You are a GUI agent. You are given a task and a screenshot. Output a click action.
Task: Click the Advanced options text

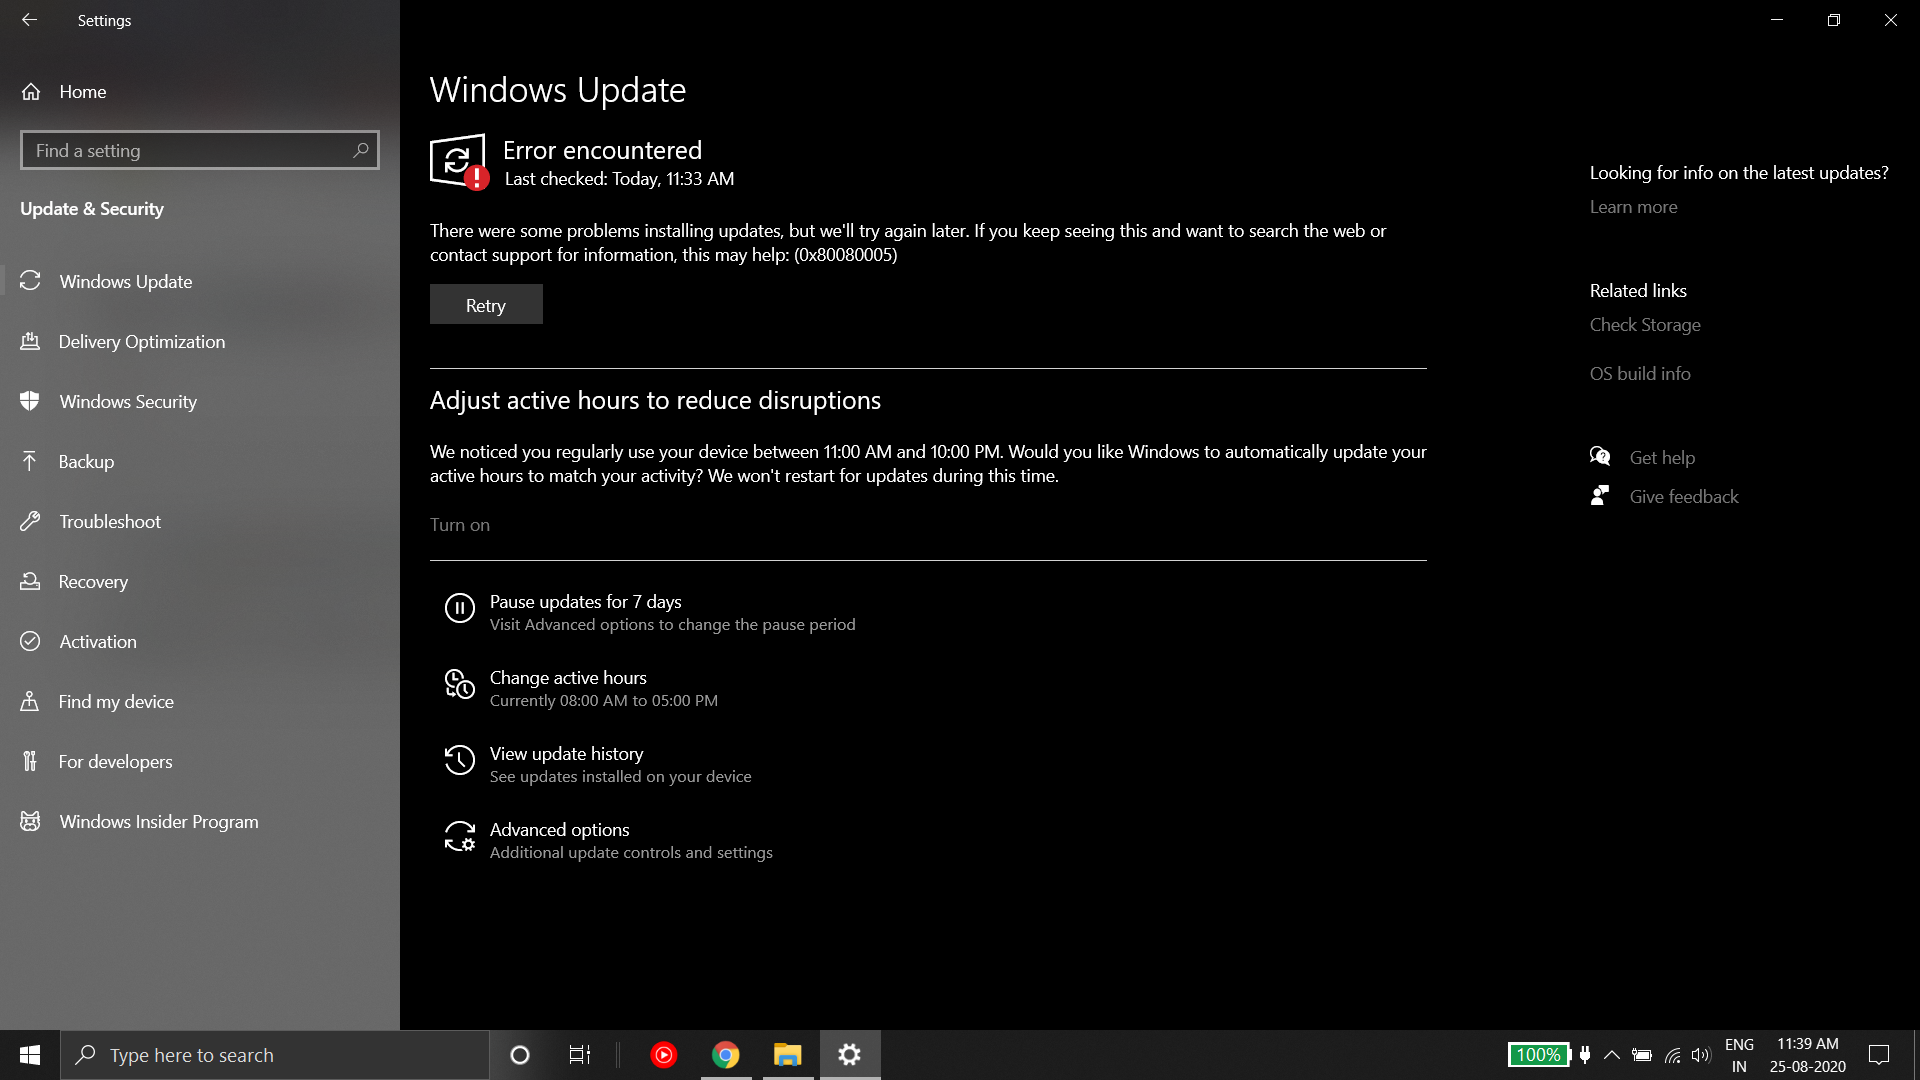(x=559, y=830)
